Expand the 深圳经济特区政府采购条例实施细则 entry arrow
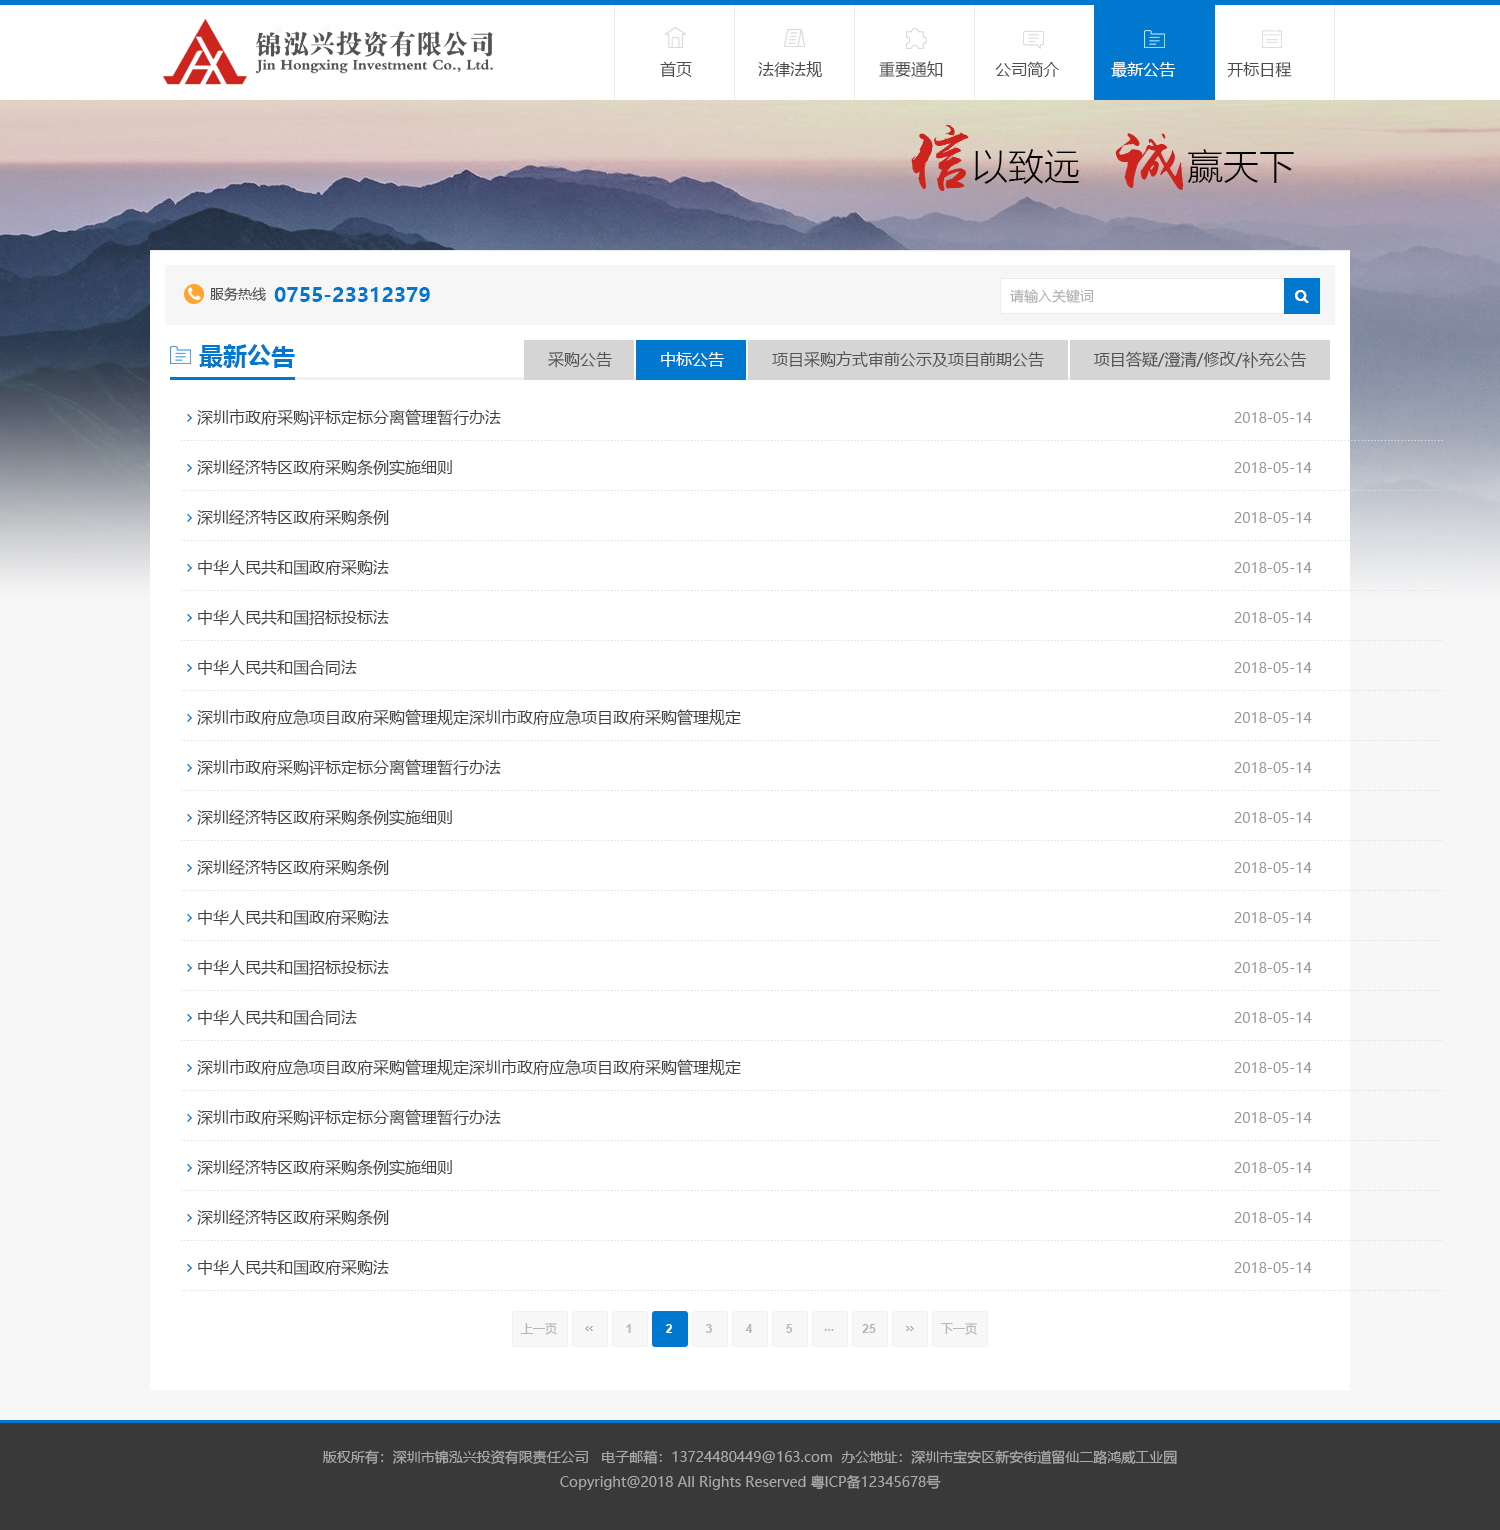1500x1530 pixels. (188, 467)
